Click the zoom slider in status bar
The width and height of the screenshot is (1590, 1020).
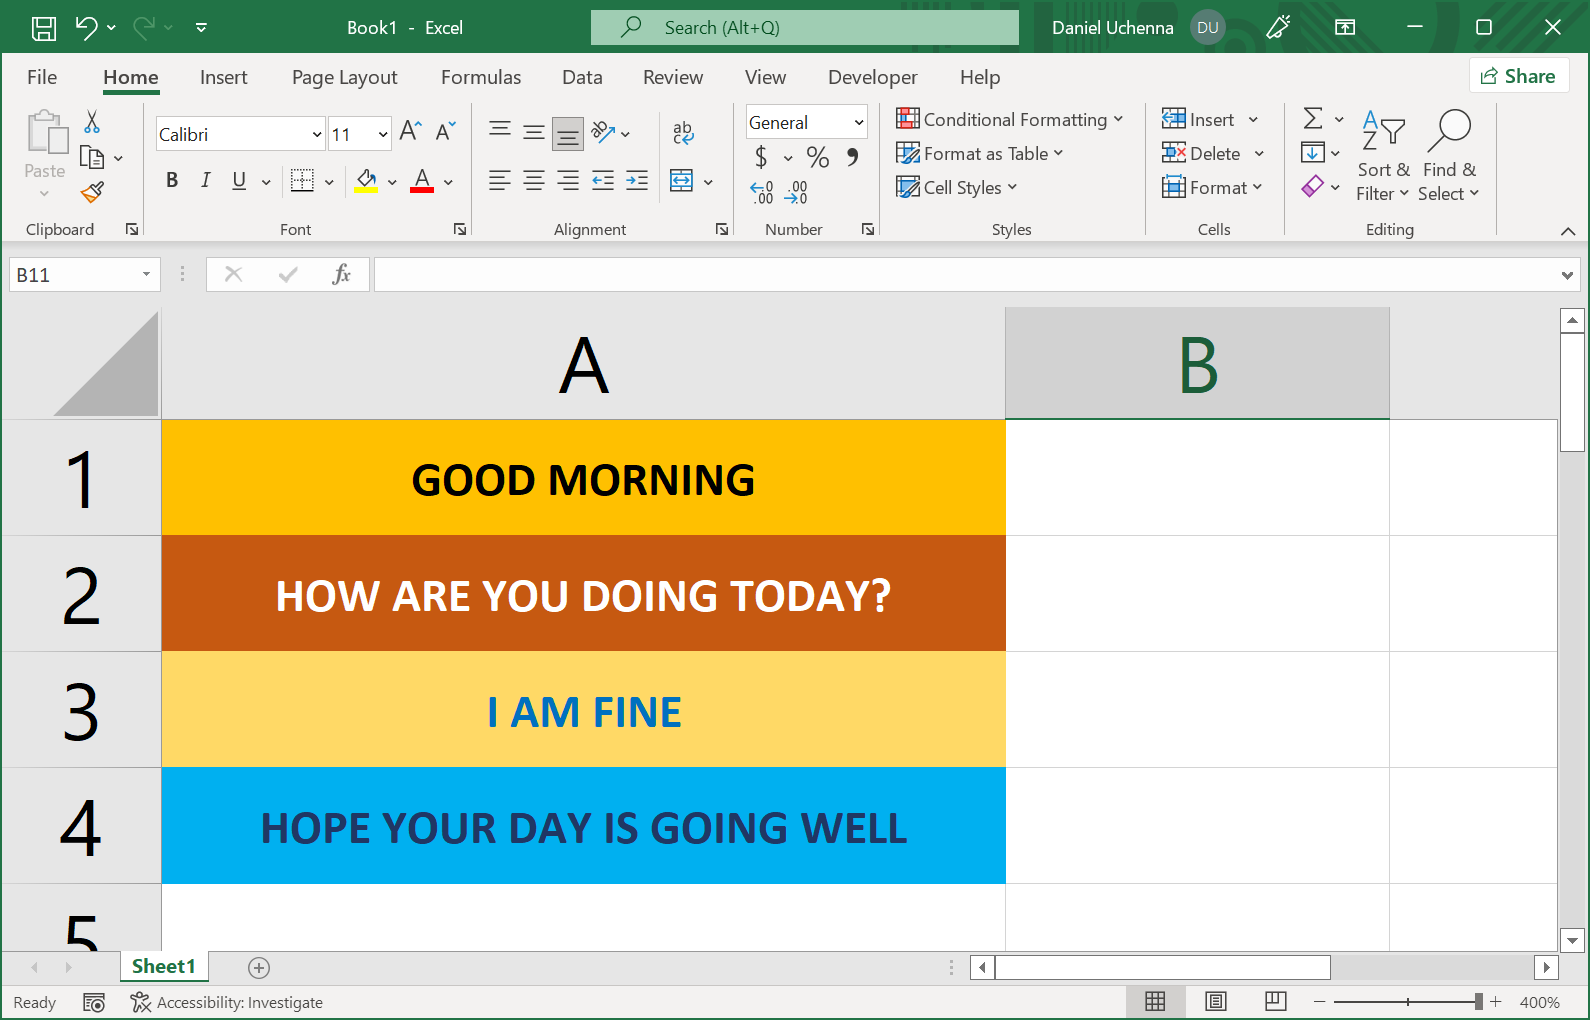1478,1002
